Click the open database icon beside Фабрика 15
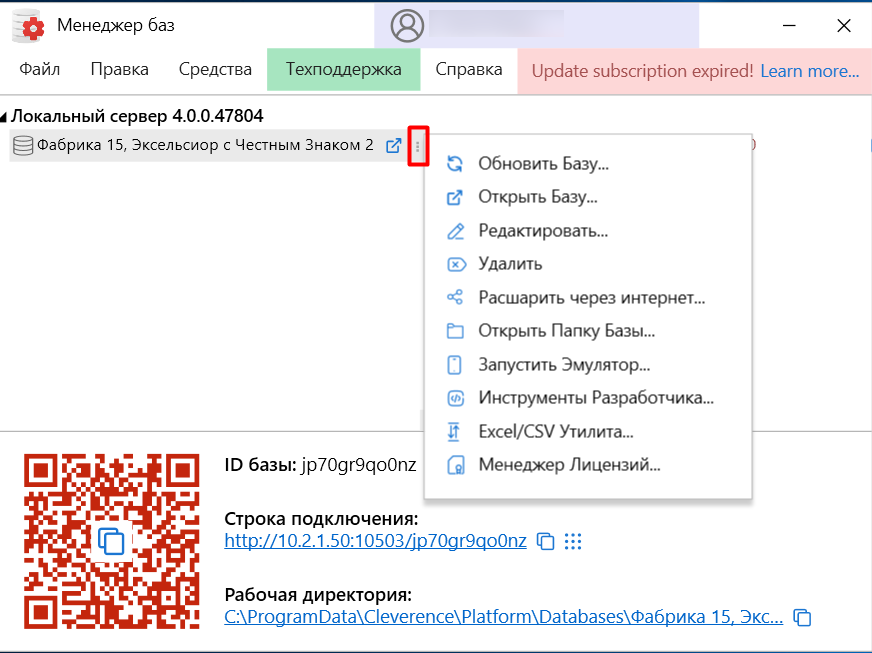This screenshot has width=872, height=653. 394,146
